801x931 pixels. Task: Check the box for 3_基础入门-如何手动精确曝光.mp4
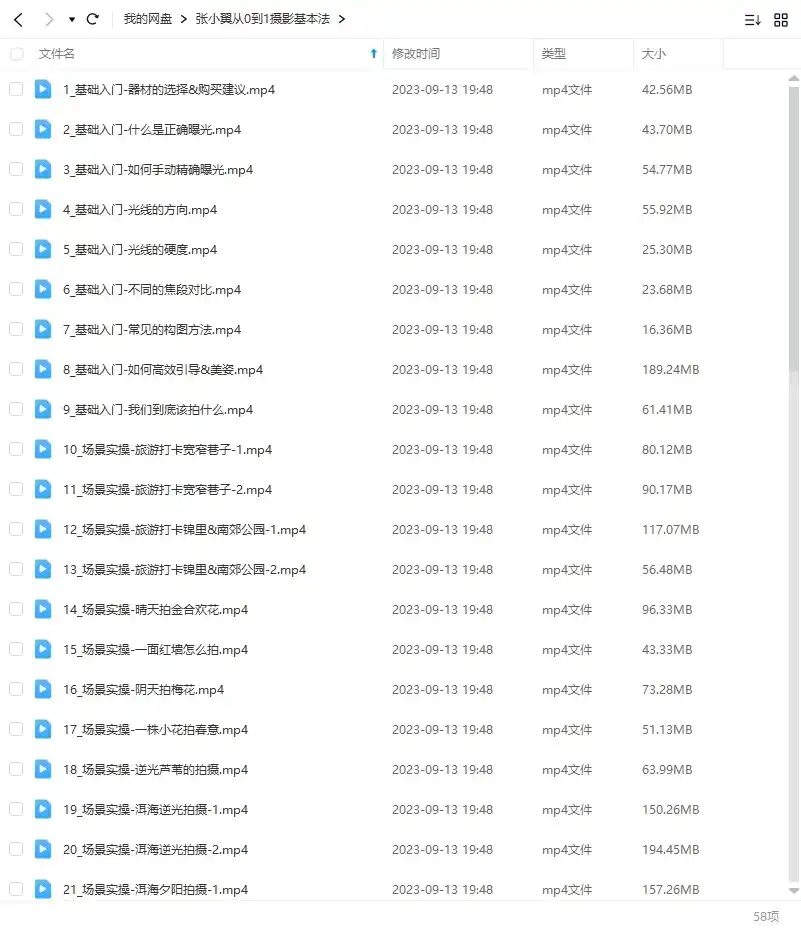[16, 169]
